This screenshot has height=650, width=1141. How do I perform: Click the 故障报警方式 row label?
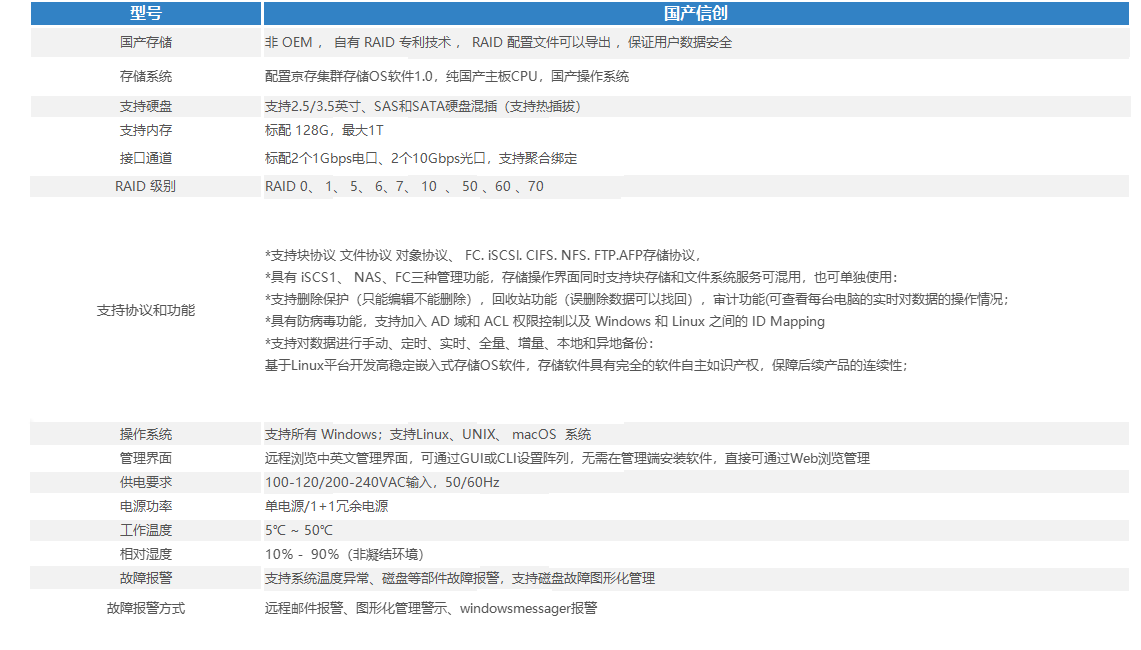[146, 608]
